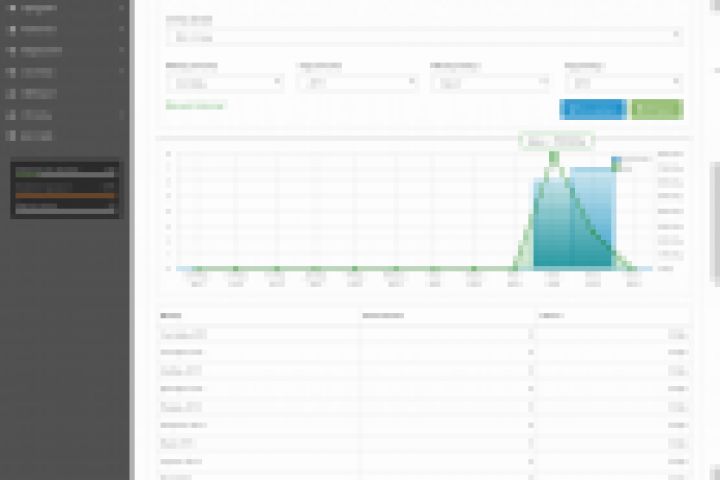Image resolution: width=720 pixels, height=480 pixels.
Task: Click the fourth sidebar menu item icon
Action: click(12, 72)
